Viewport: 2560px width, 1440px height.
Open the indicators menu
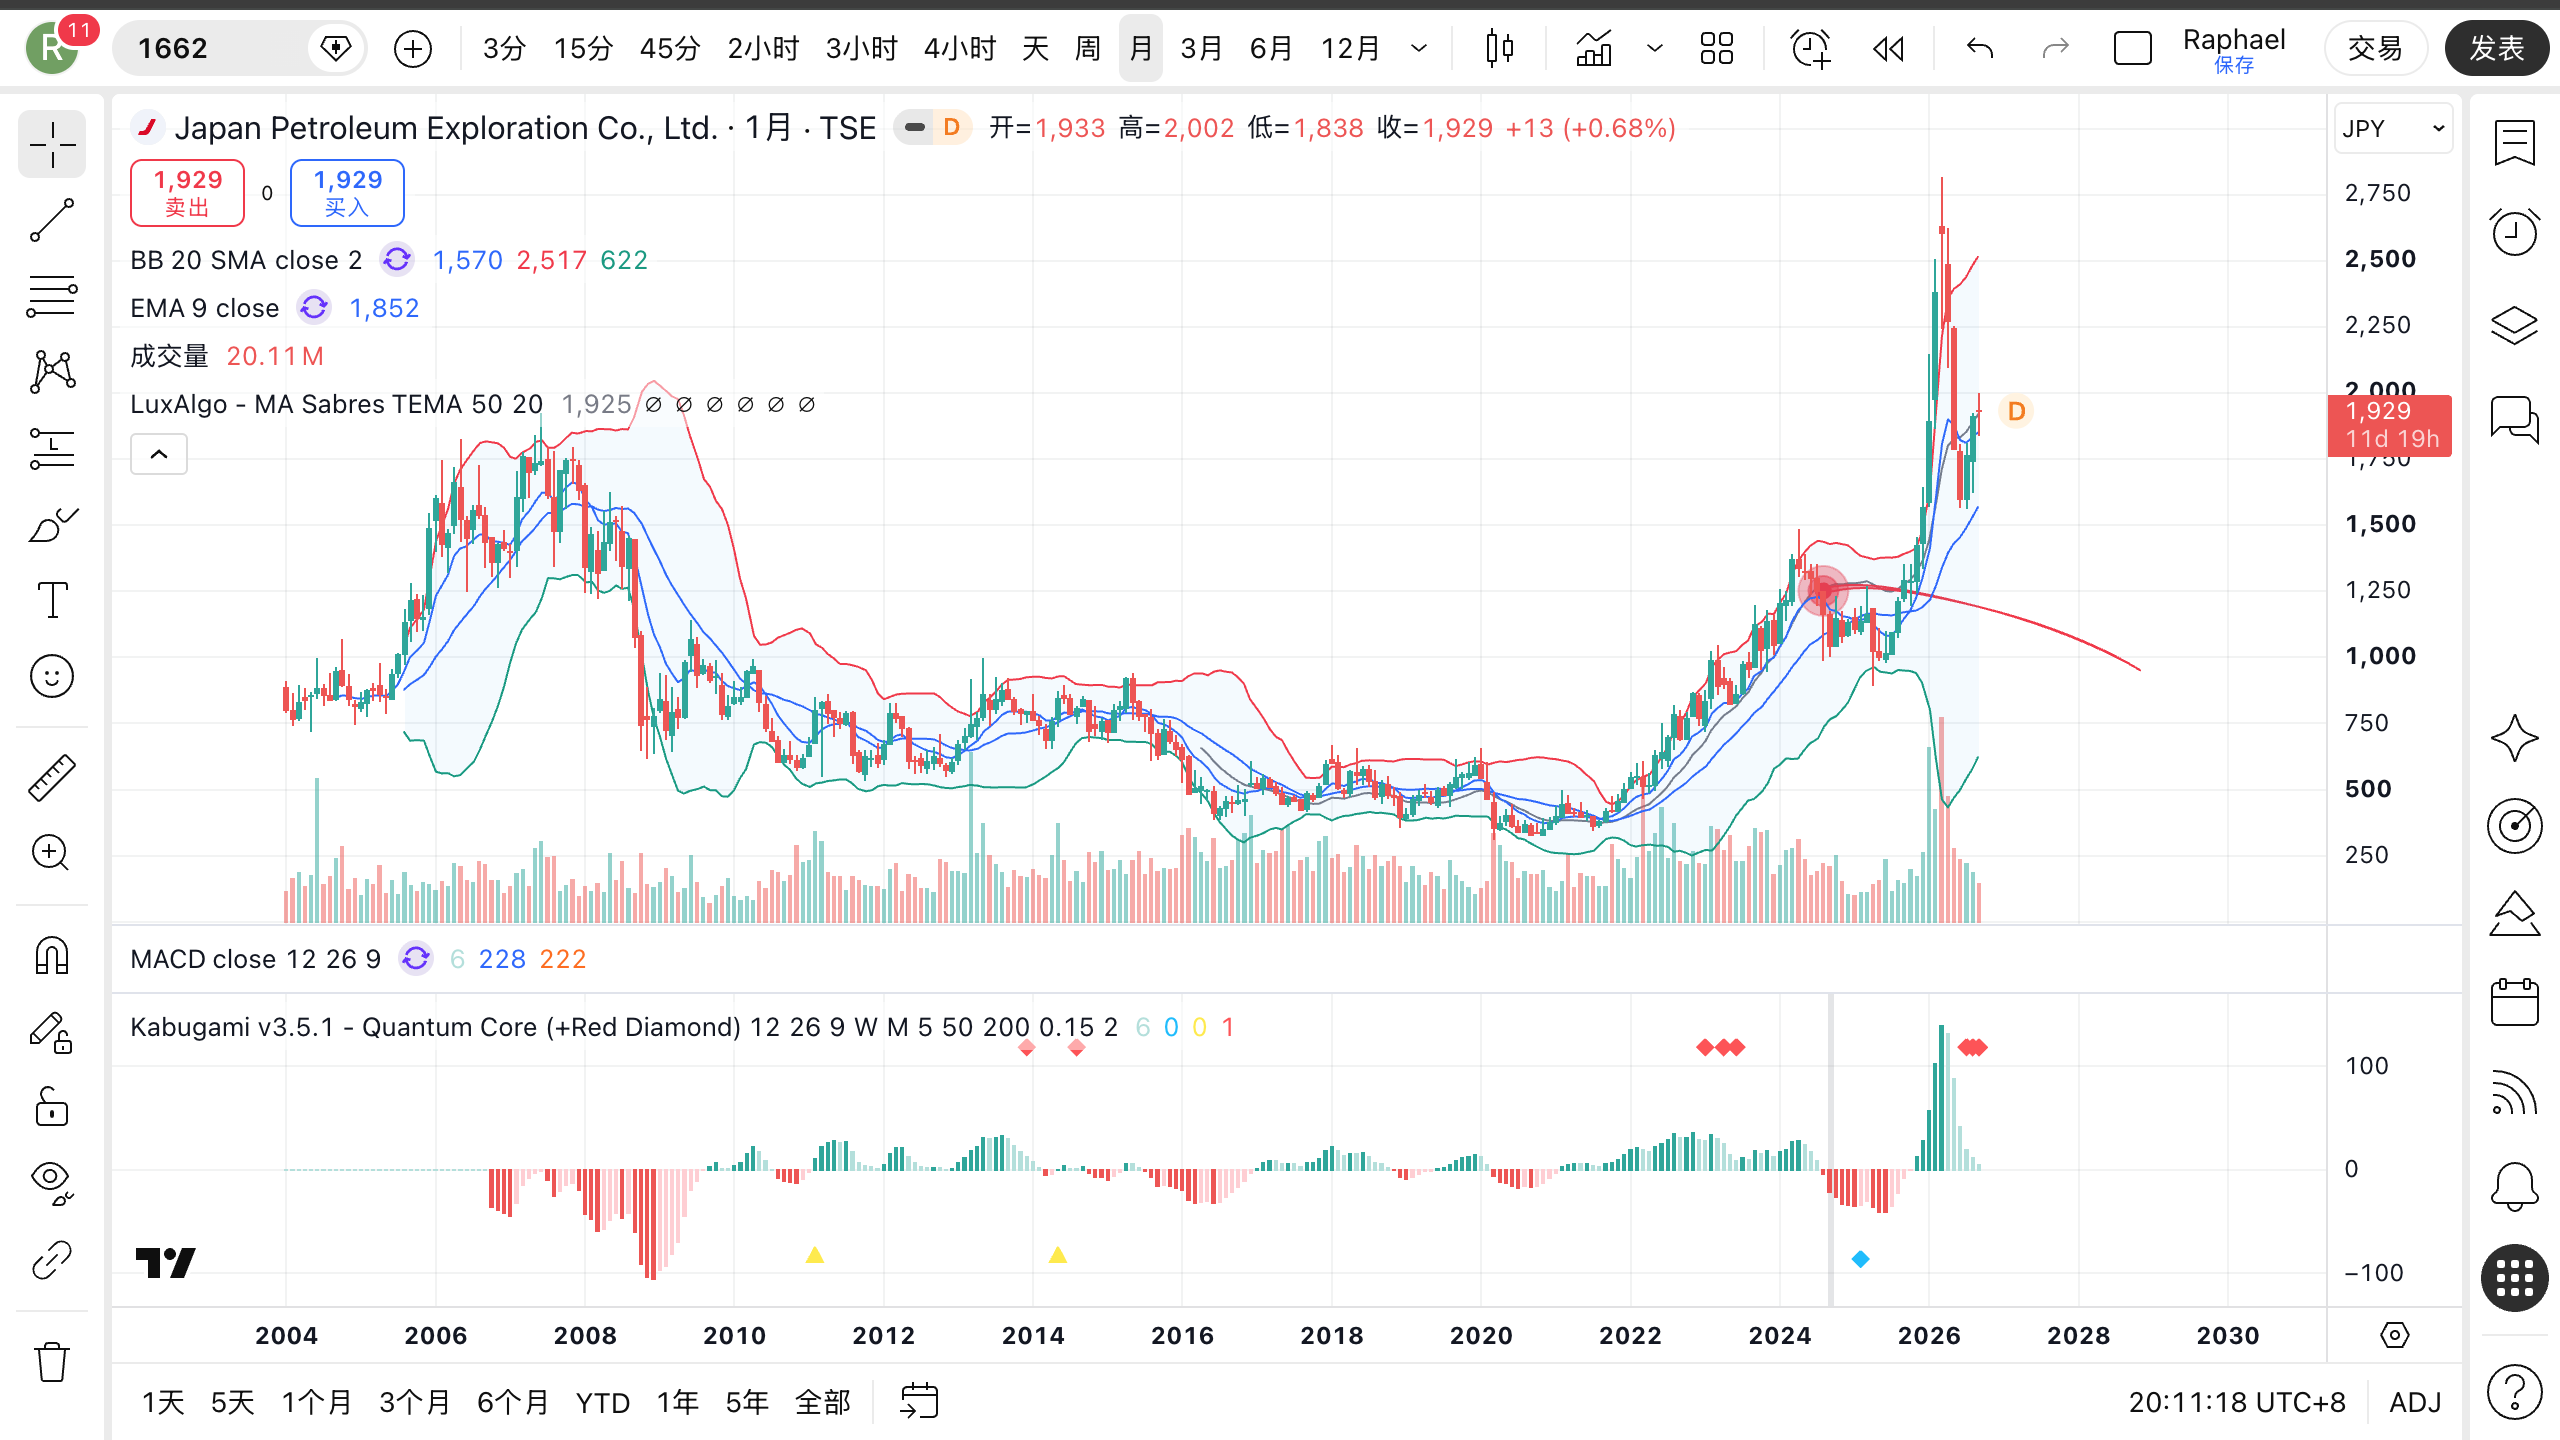click(x=1594, y=48)
